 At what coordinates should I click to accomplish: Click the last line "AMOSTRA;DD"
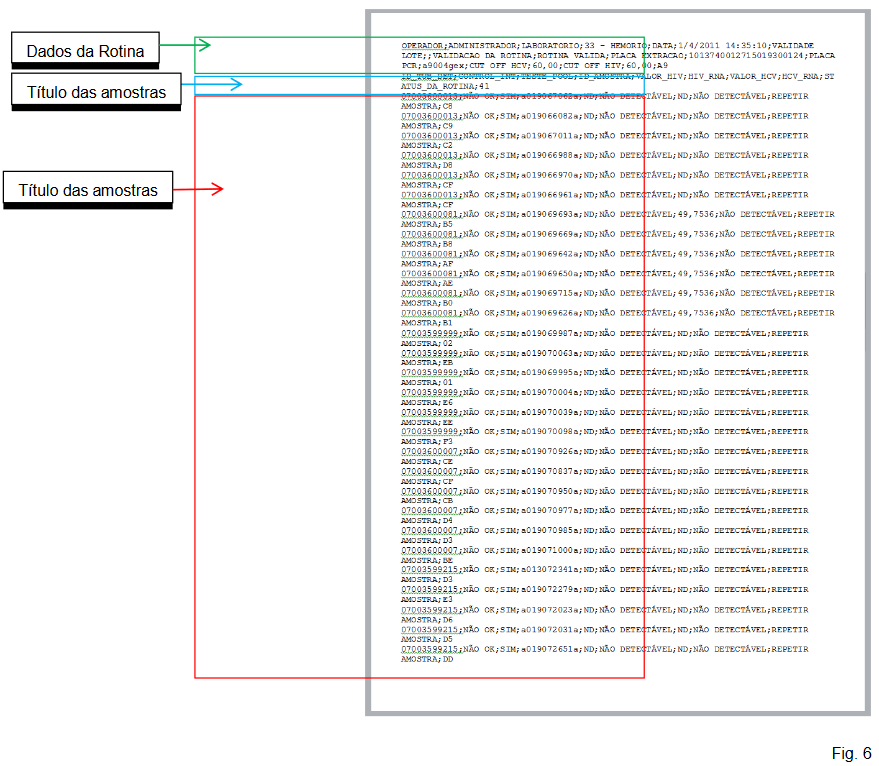point(427,659)
